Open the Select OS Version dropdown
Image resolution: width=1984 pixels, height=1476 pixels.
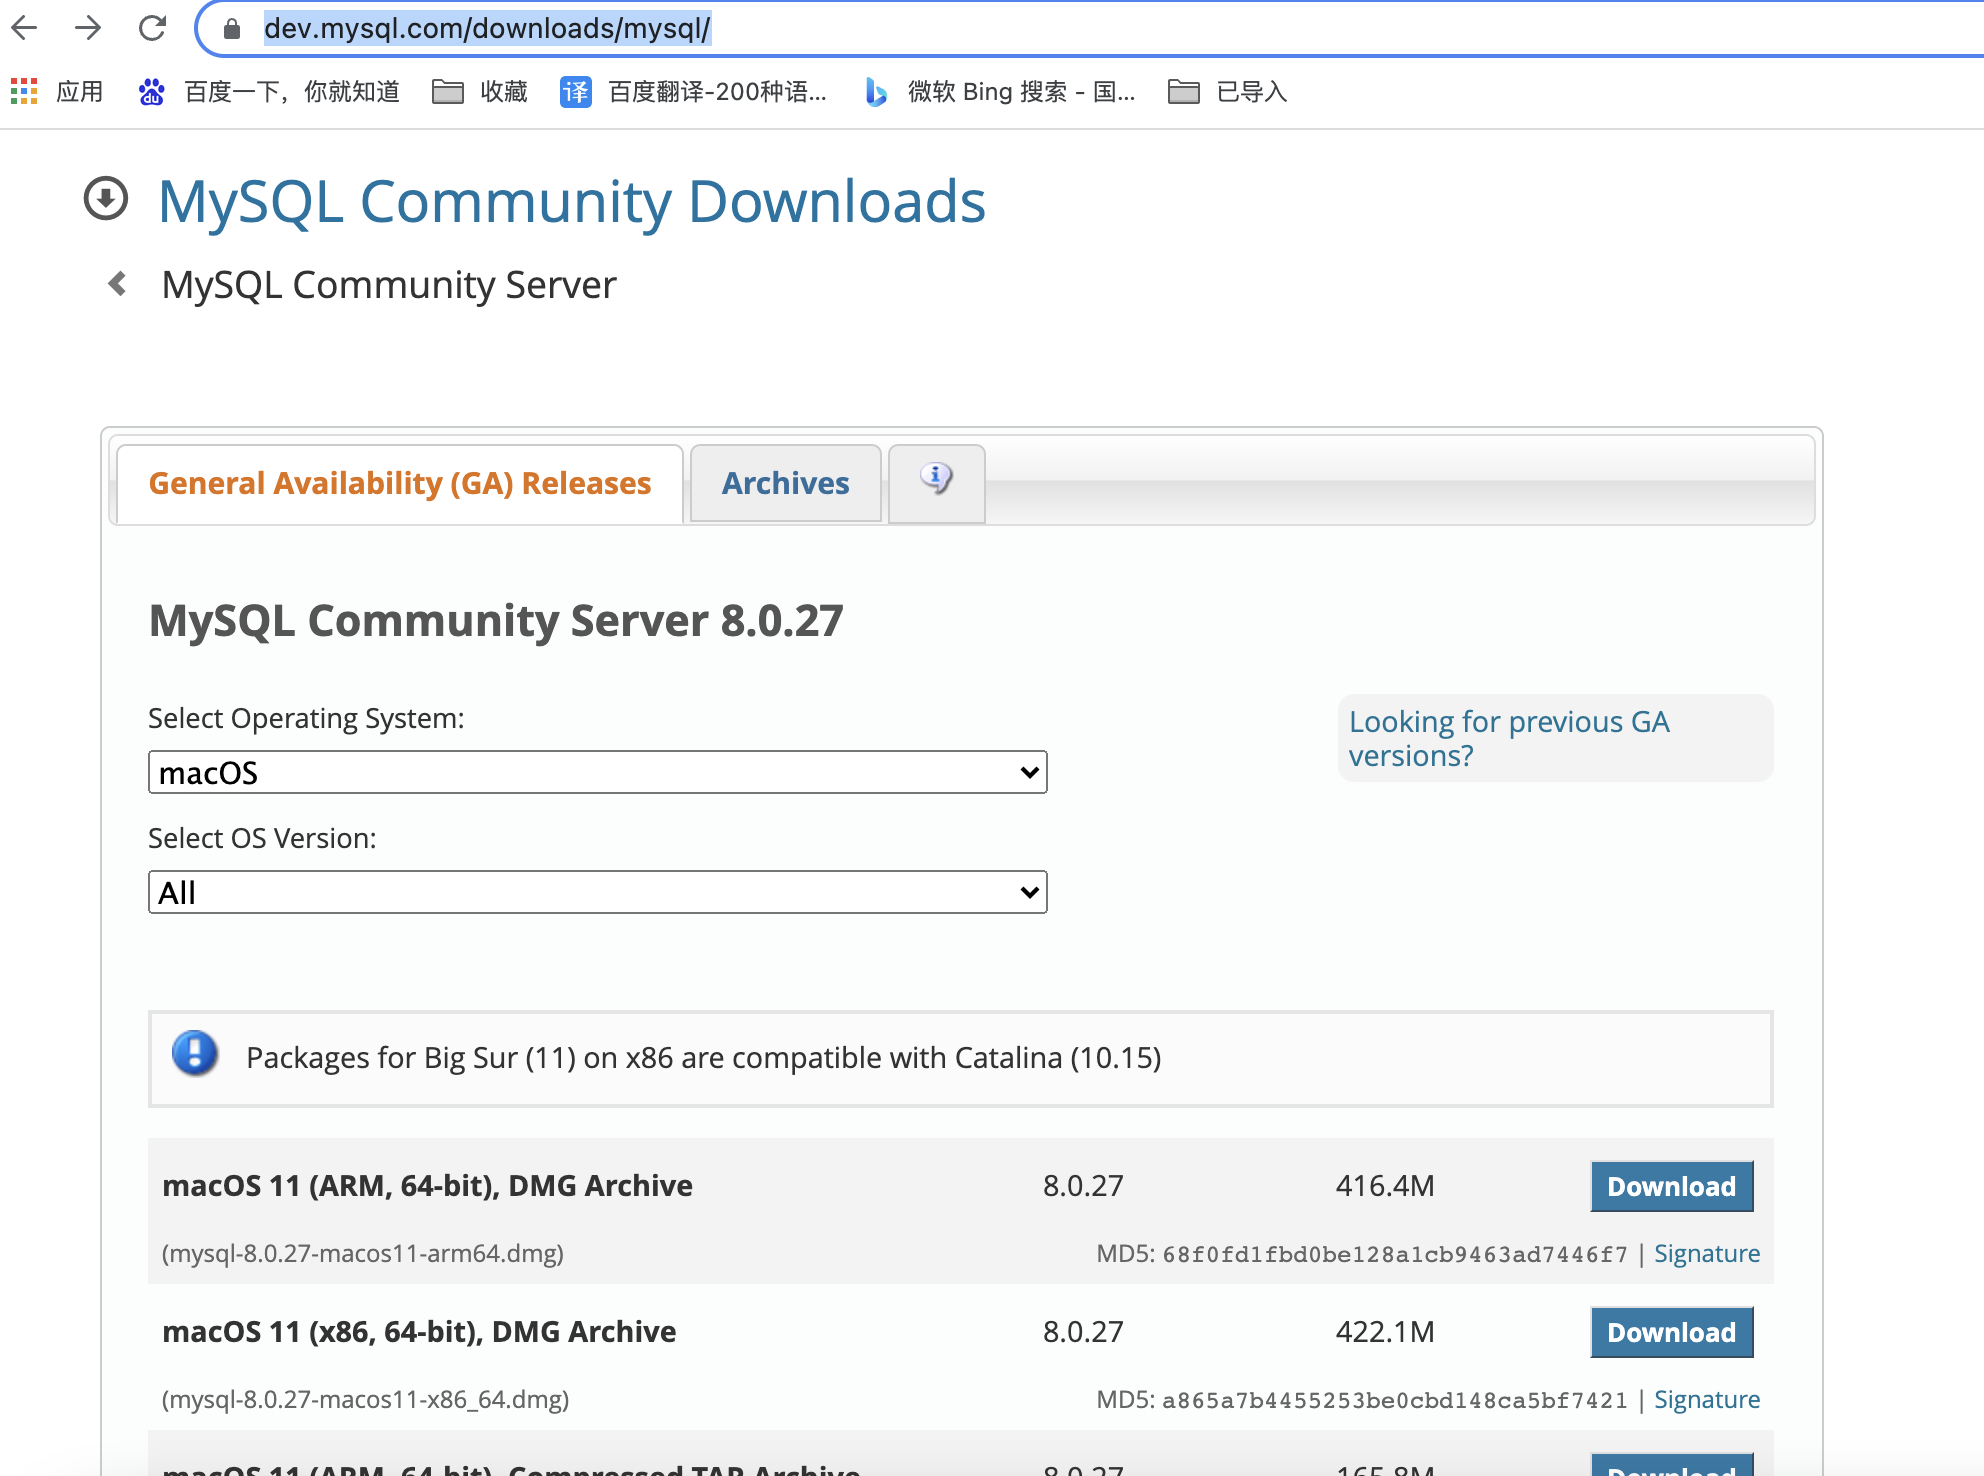click(597, 892)
